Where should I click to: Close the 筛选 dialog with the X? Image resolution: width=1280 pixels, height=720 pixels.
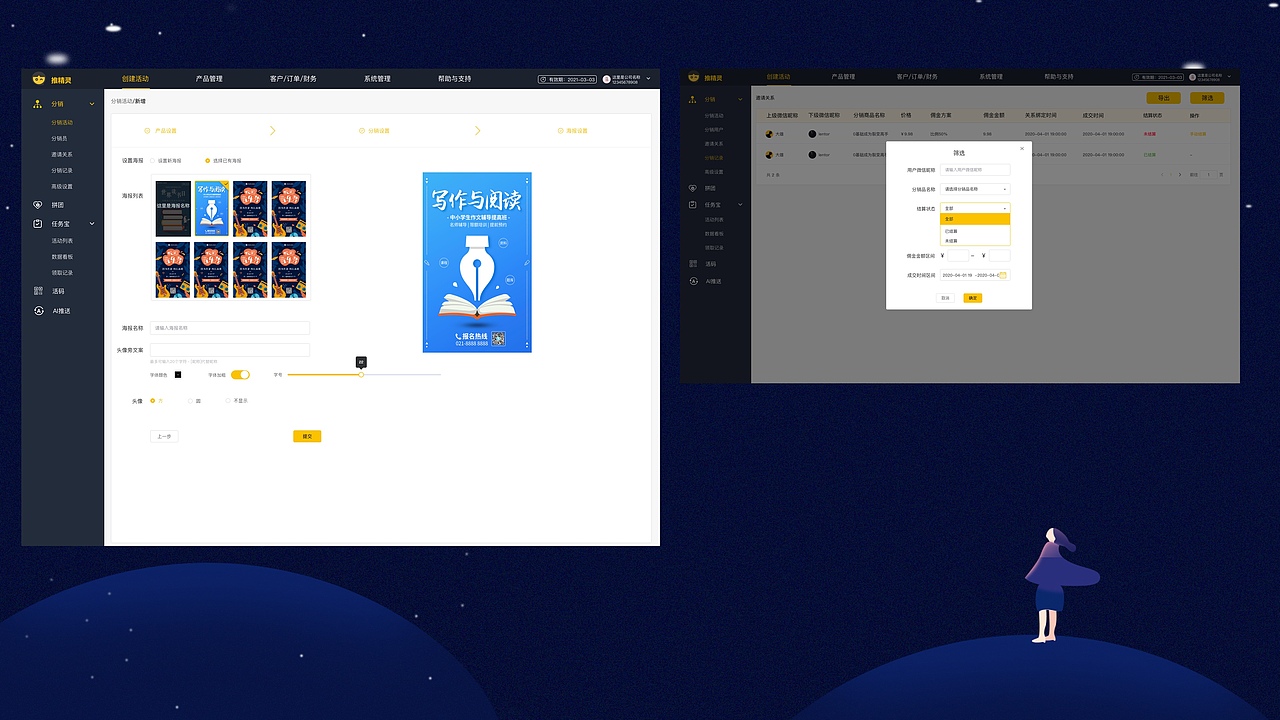(1021, 148)
